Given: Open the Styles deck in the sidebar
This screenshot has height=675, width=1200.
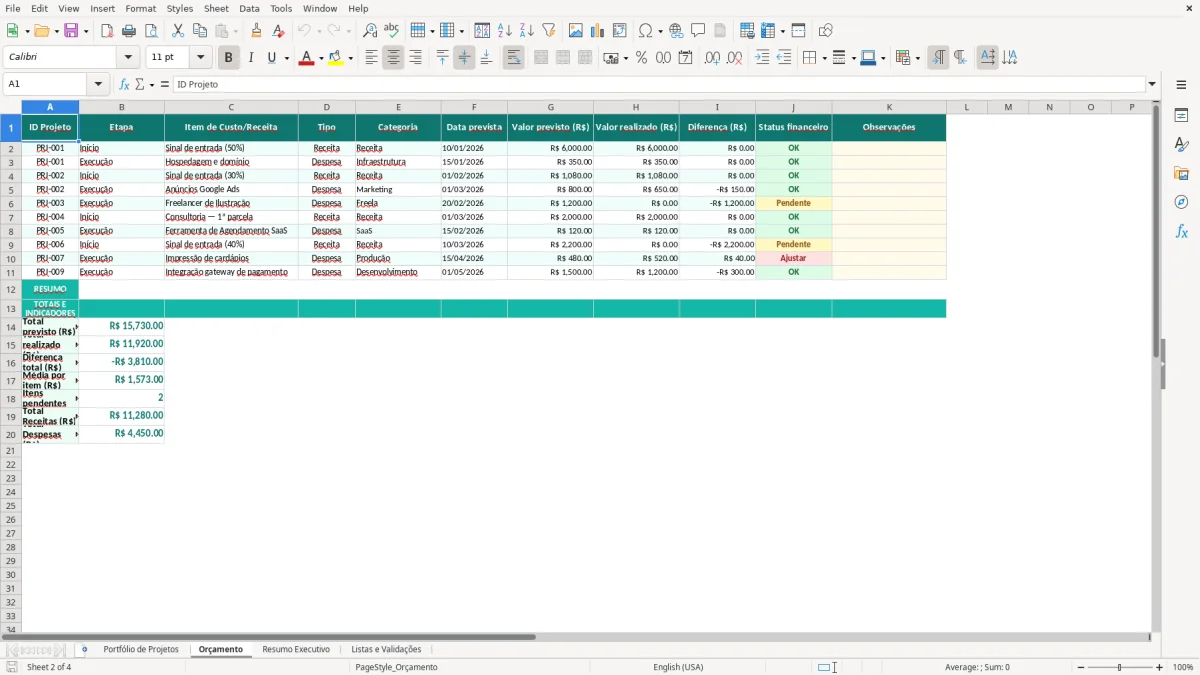Looking at the screenshot, I should tap(1181, 145).
